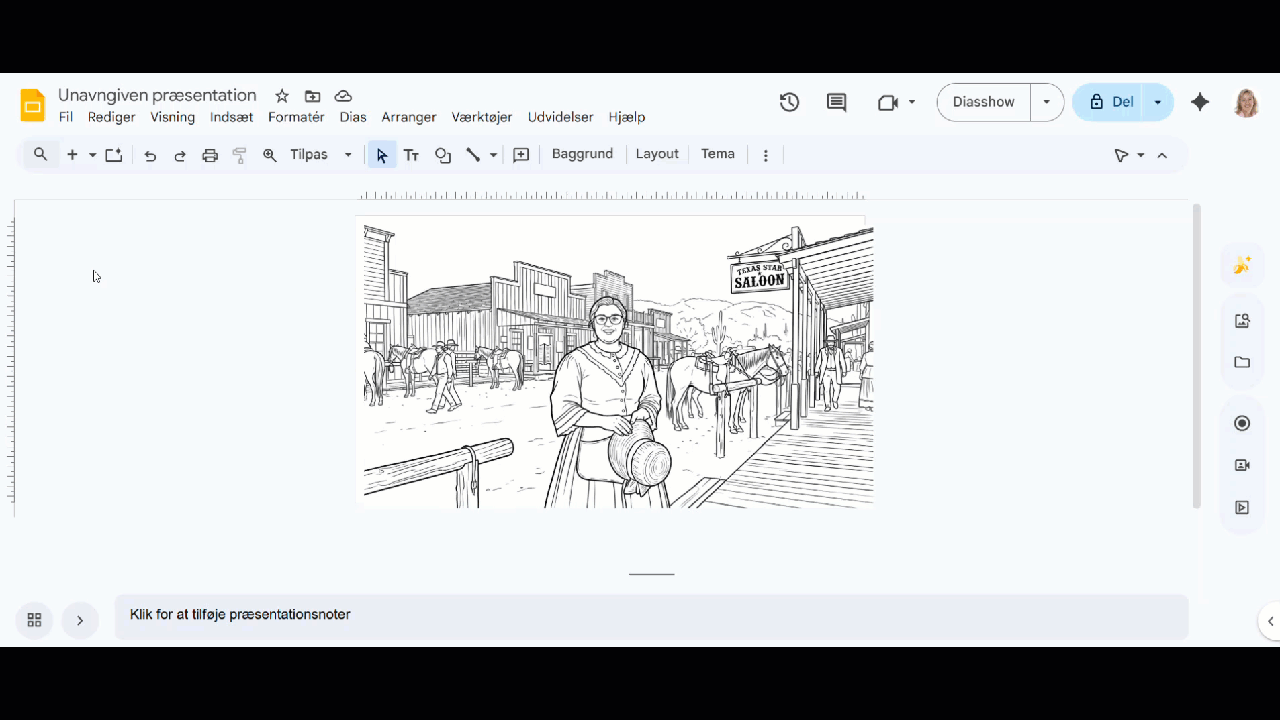Expand the Tilpas zoom dropdown
1280x720 pixels.
[348, 155]
